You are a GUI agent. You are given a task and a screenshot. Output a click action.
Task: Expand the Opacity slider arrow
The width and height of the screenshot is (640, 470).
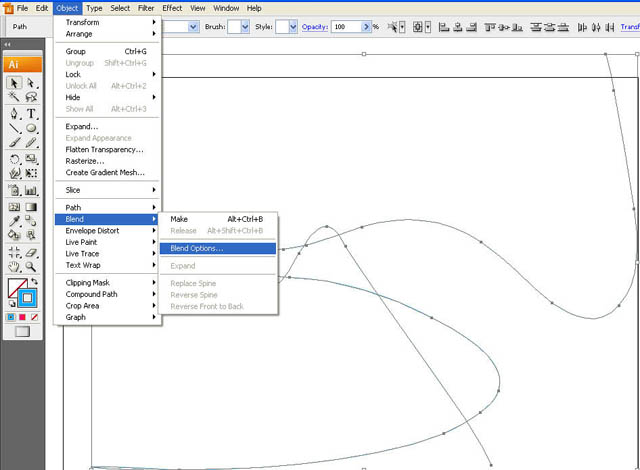(366, 27)
